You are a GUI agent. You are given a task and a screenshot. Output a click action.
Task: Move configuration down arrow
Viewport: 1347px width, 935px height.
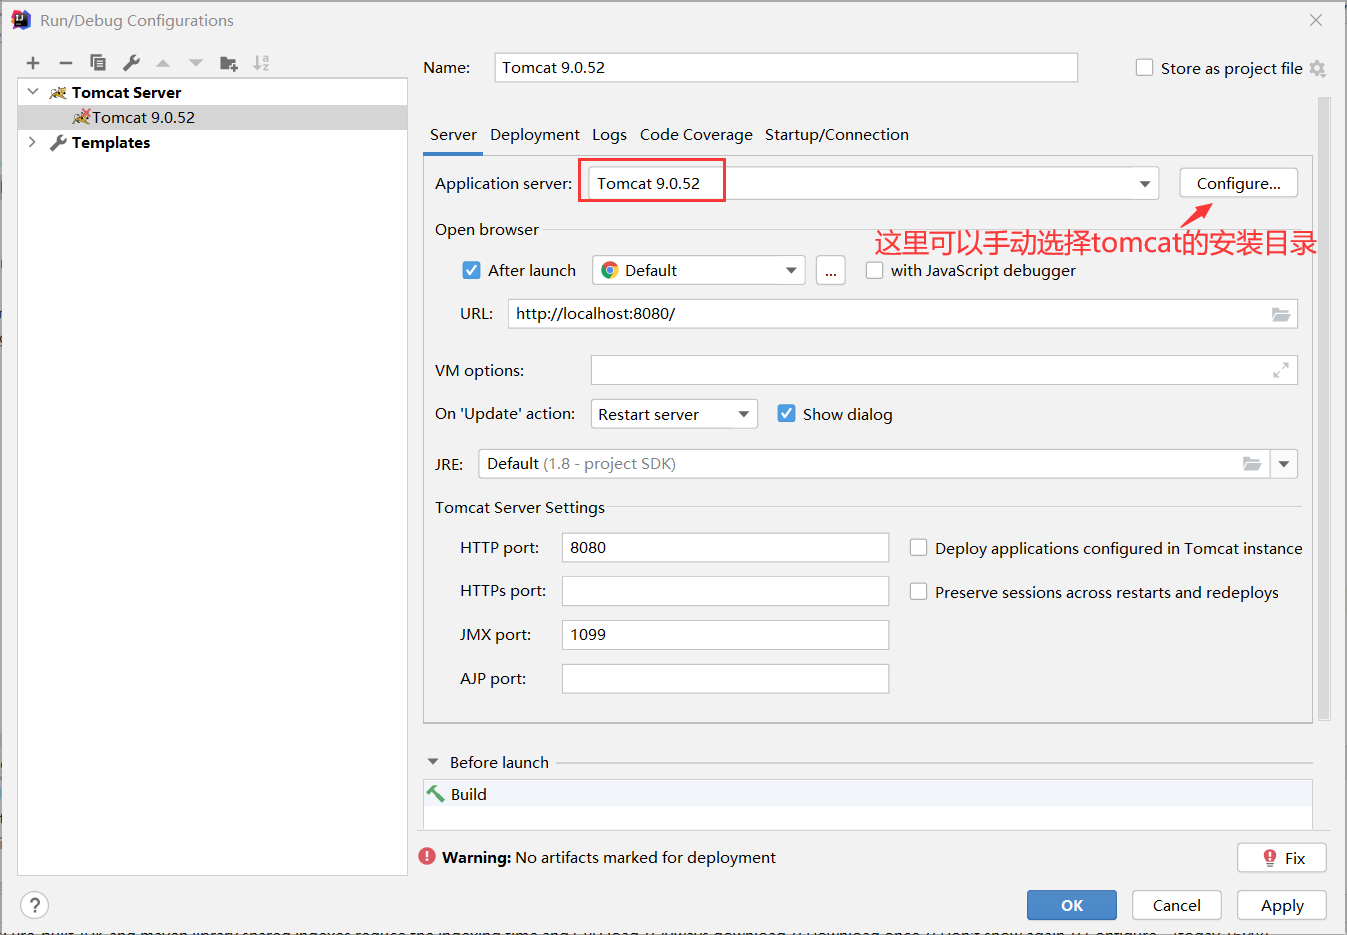click(196, 63)
